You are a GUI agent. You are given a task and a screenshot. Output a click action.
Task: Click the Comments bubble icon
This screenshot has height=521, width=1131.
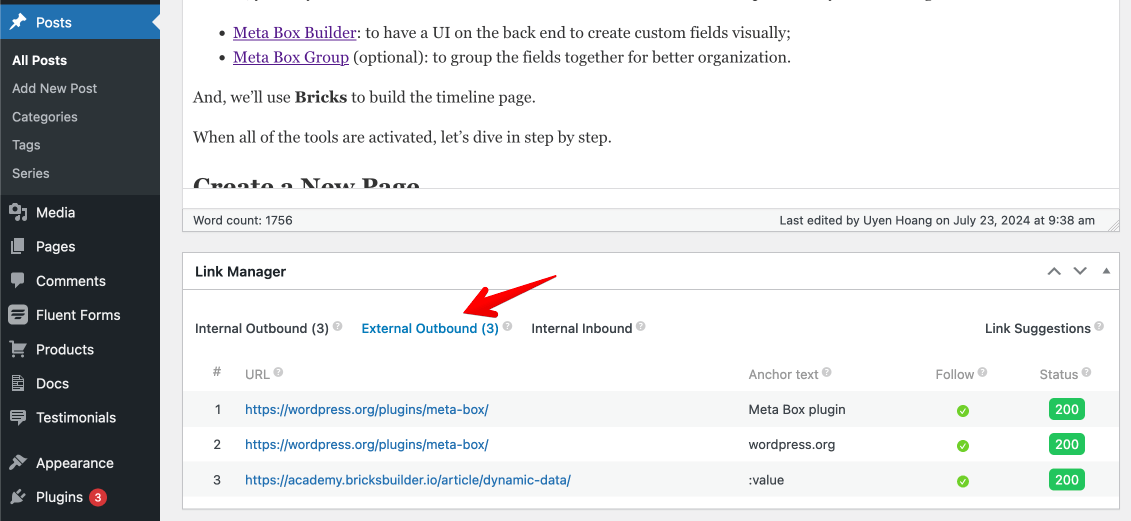tap(18, 281)
